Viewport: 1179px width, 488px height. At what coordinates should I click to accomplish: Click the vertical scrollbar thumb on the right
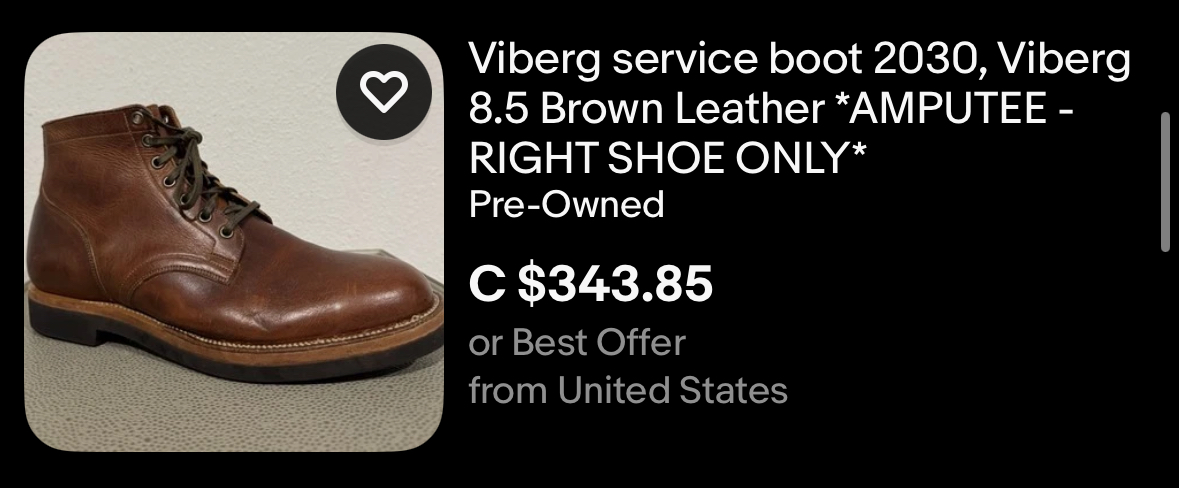click(1165, 180)
